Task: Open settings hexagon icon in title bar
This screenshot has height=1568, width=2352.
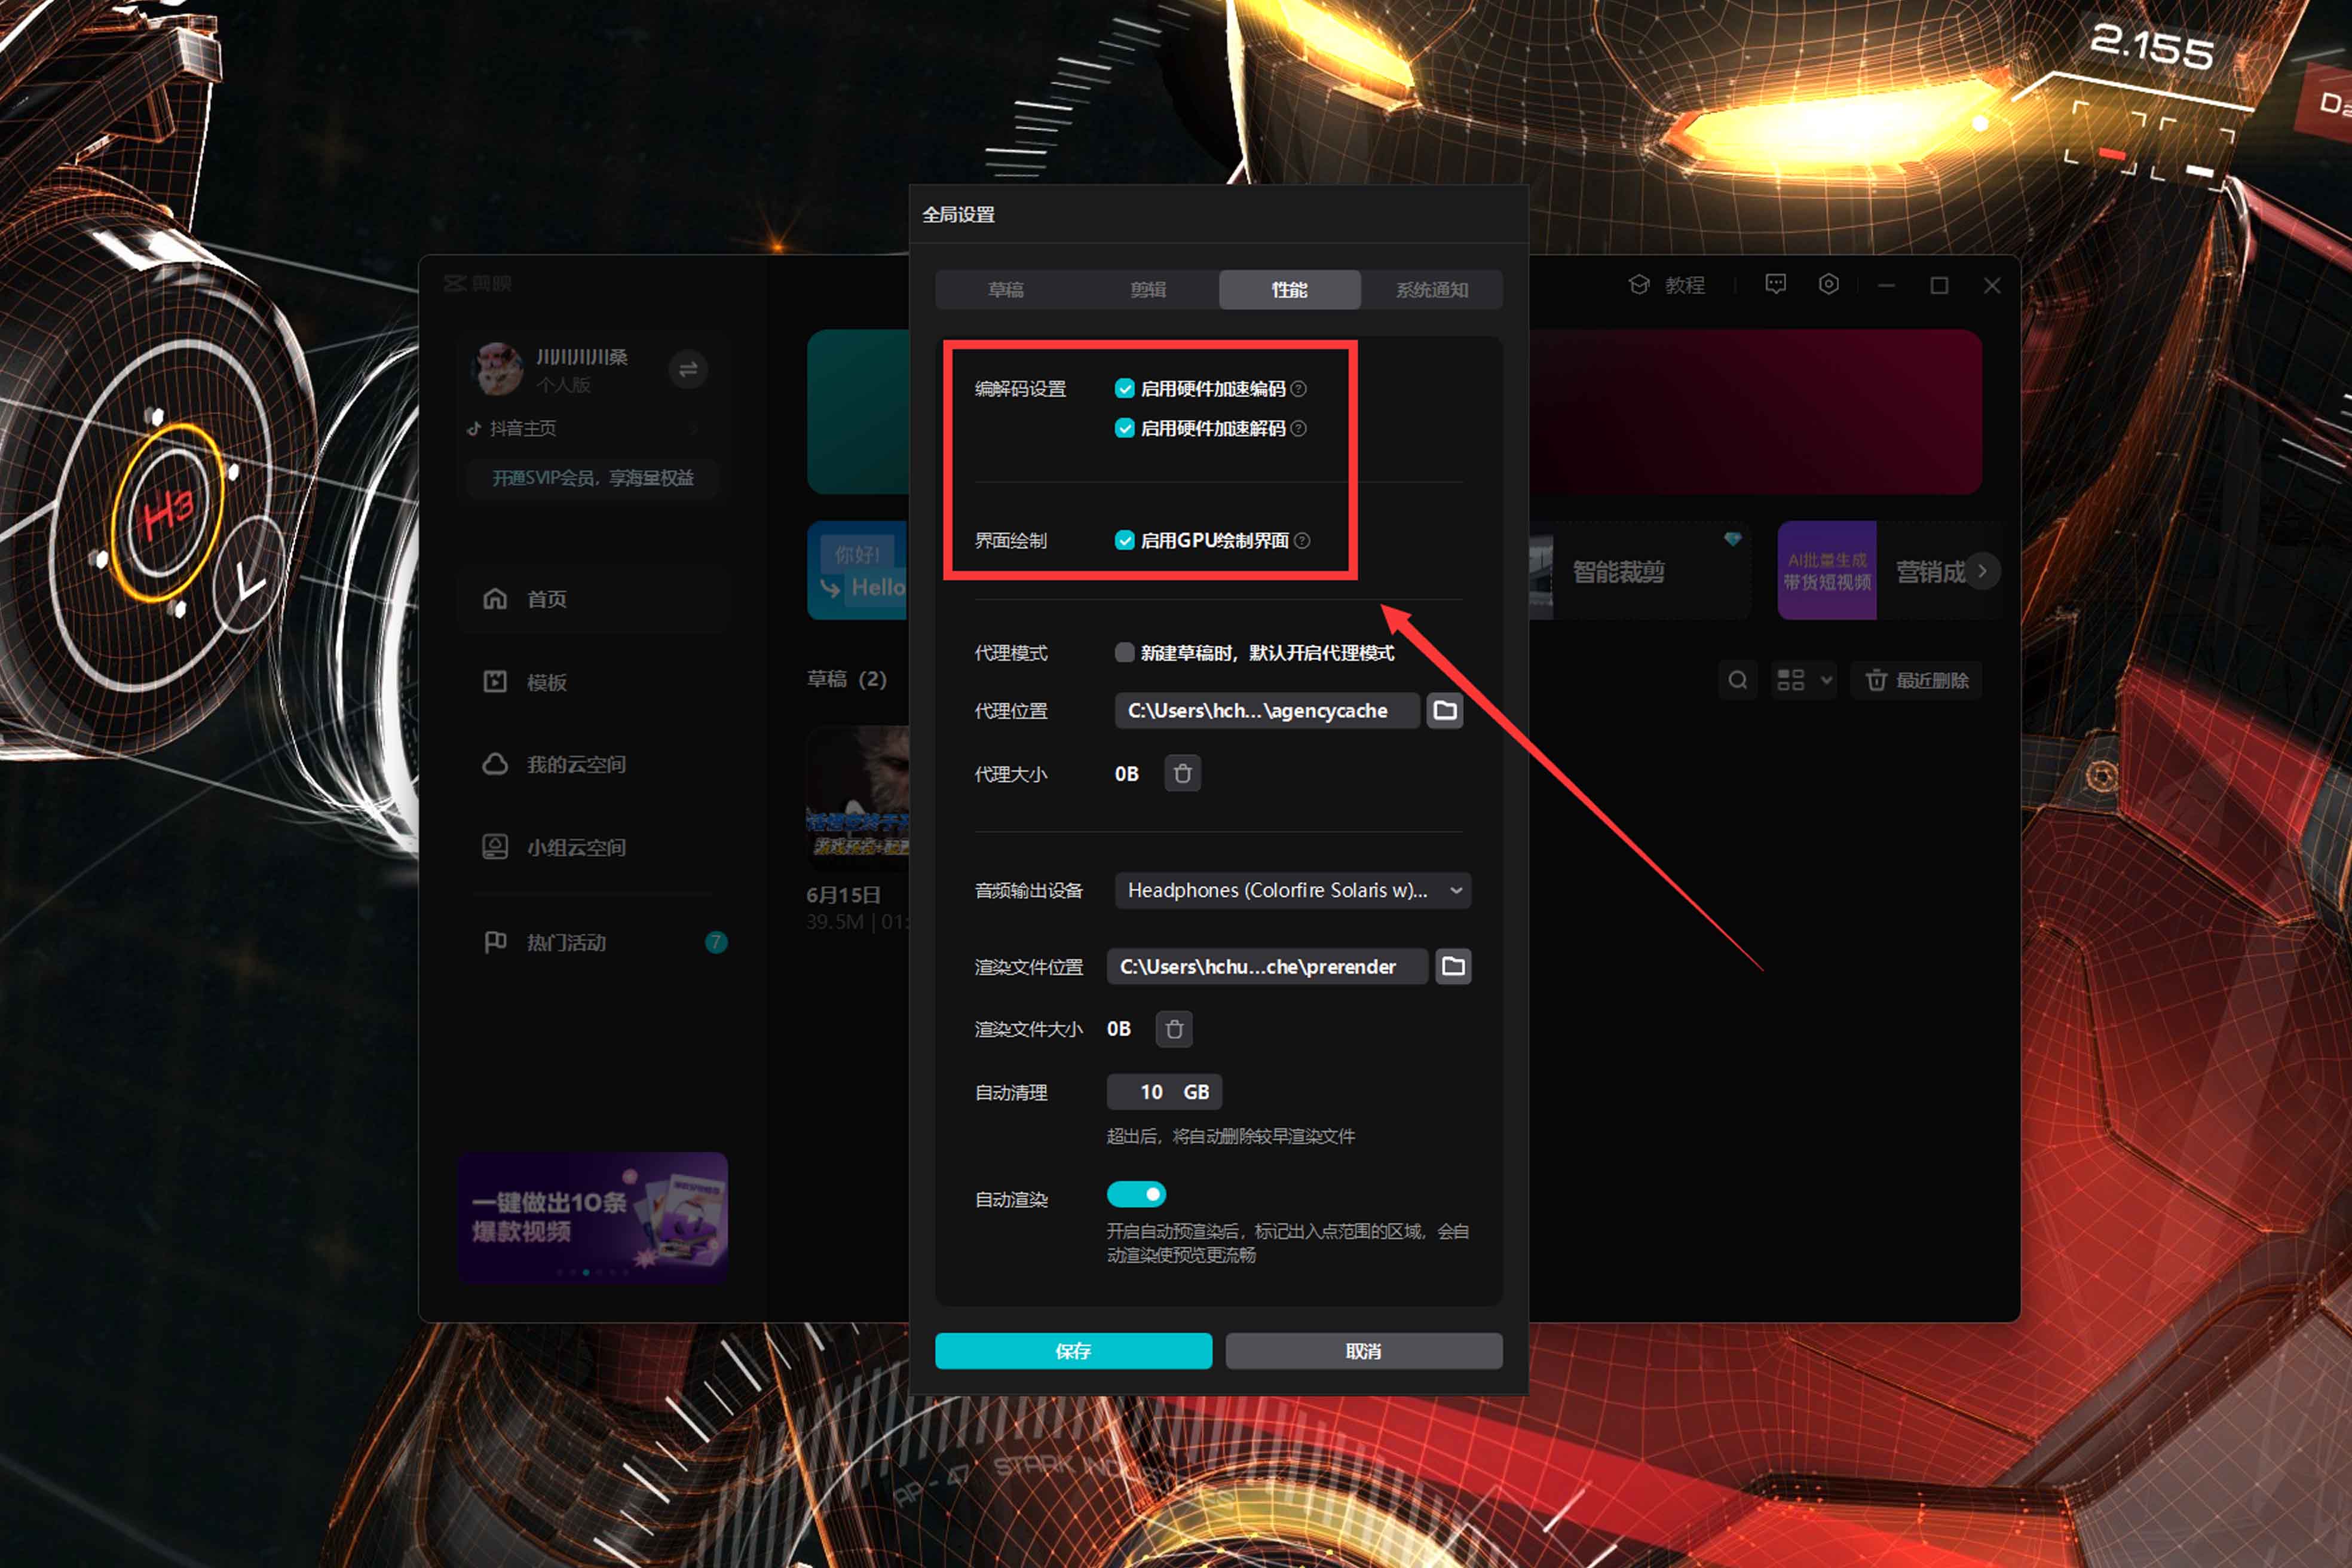Action: (x=1828, y=285)
